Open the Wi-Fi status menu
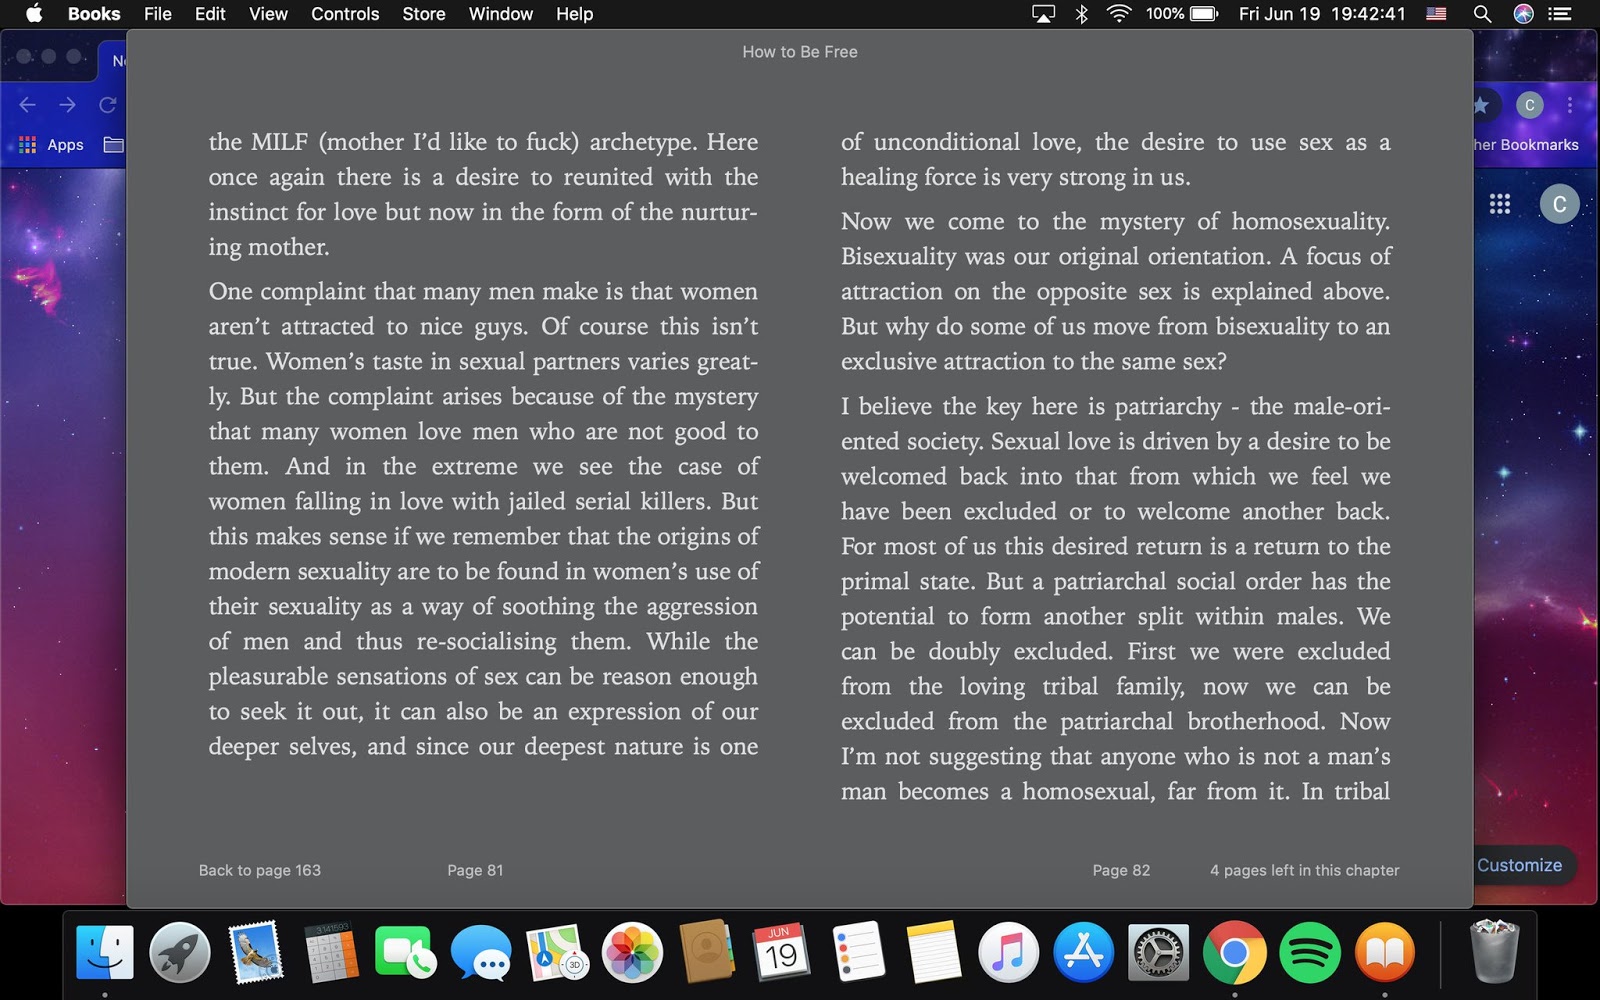Viewport: 1600px width, 1000px height. pos(1119,14)
